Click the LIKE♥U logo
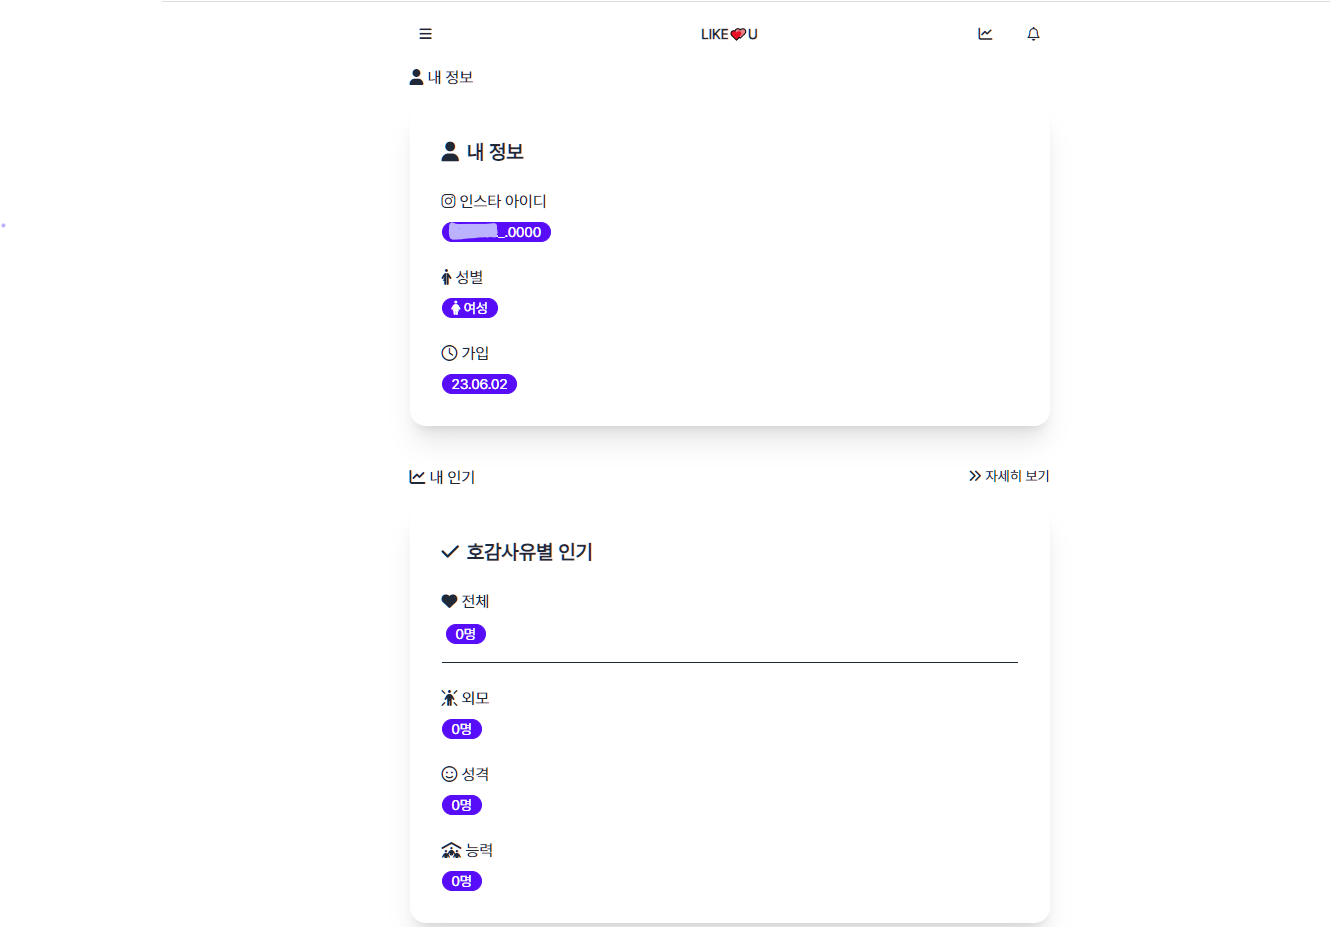Screen dimensions: 1330x927 (729, 33)
